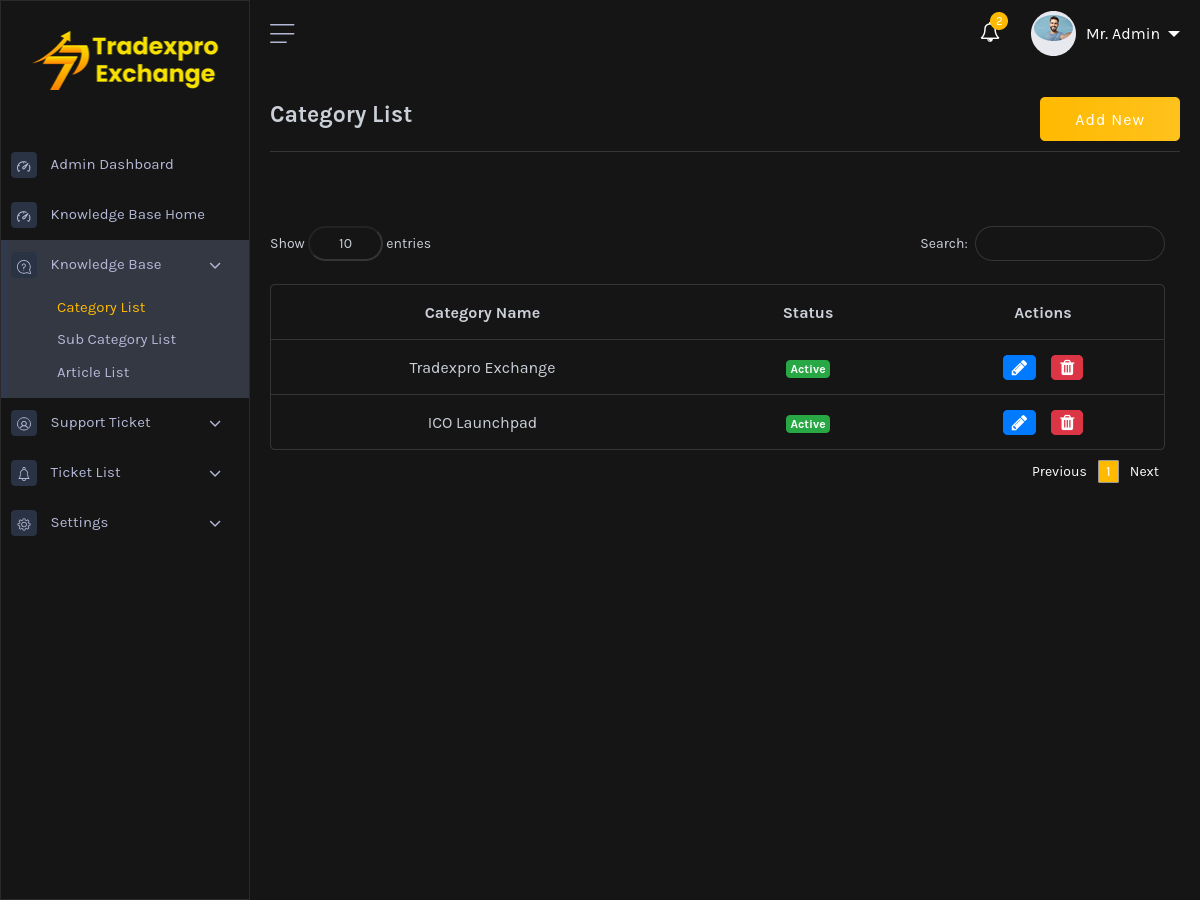Edit the Tradexpro Exchange category

[1019, 368]
